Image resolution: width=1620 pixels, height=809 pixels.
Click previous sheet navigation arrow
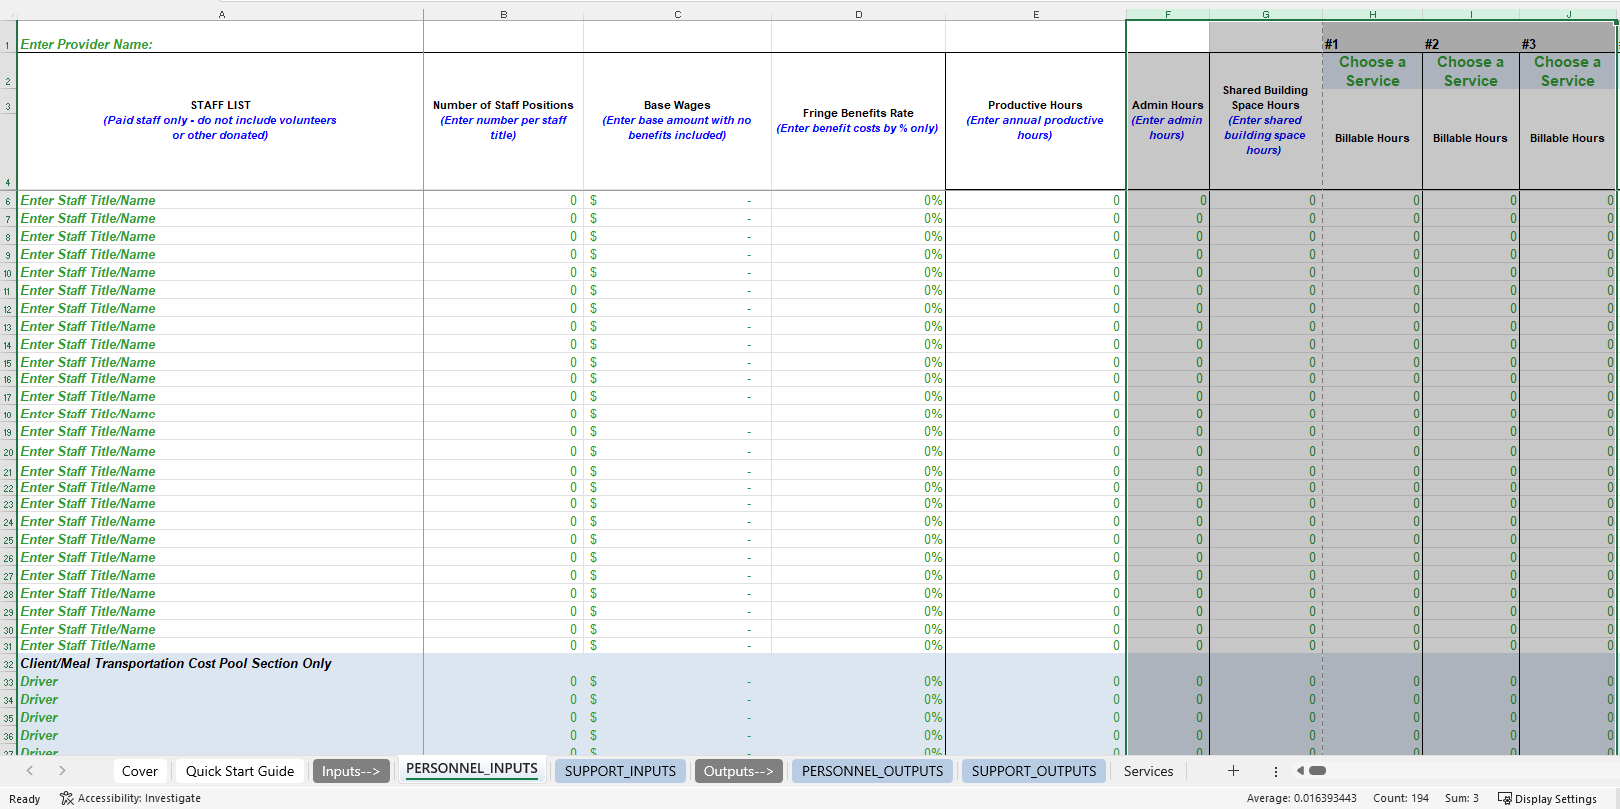pyautogui.click(x=30, y=771)
